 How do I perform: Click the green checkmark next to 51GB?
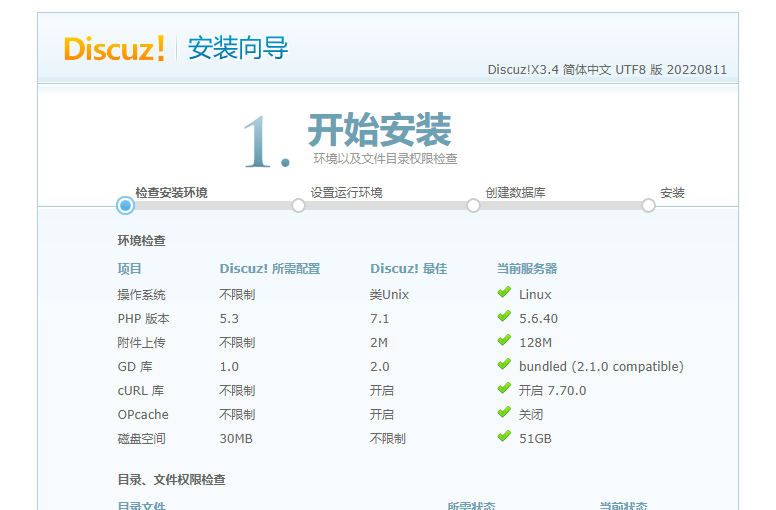tap(504, 437)
